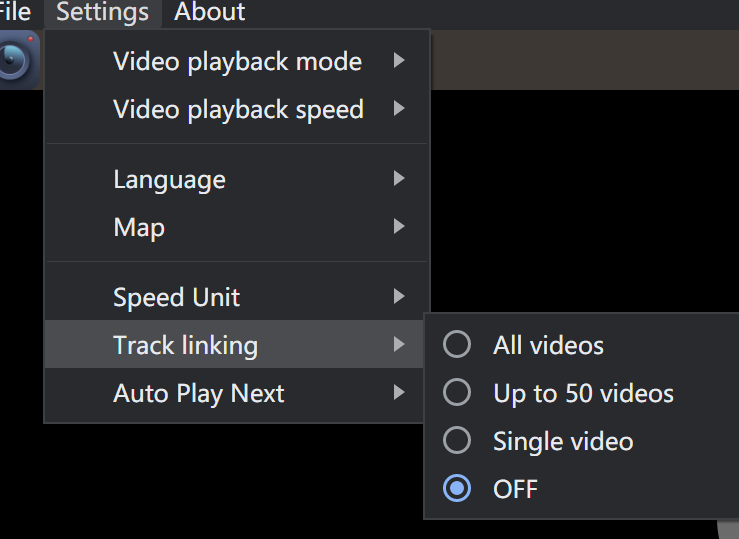Open the Speed Unit submenu
This screenshot has width=739, height=539.
(238, 297)
